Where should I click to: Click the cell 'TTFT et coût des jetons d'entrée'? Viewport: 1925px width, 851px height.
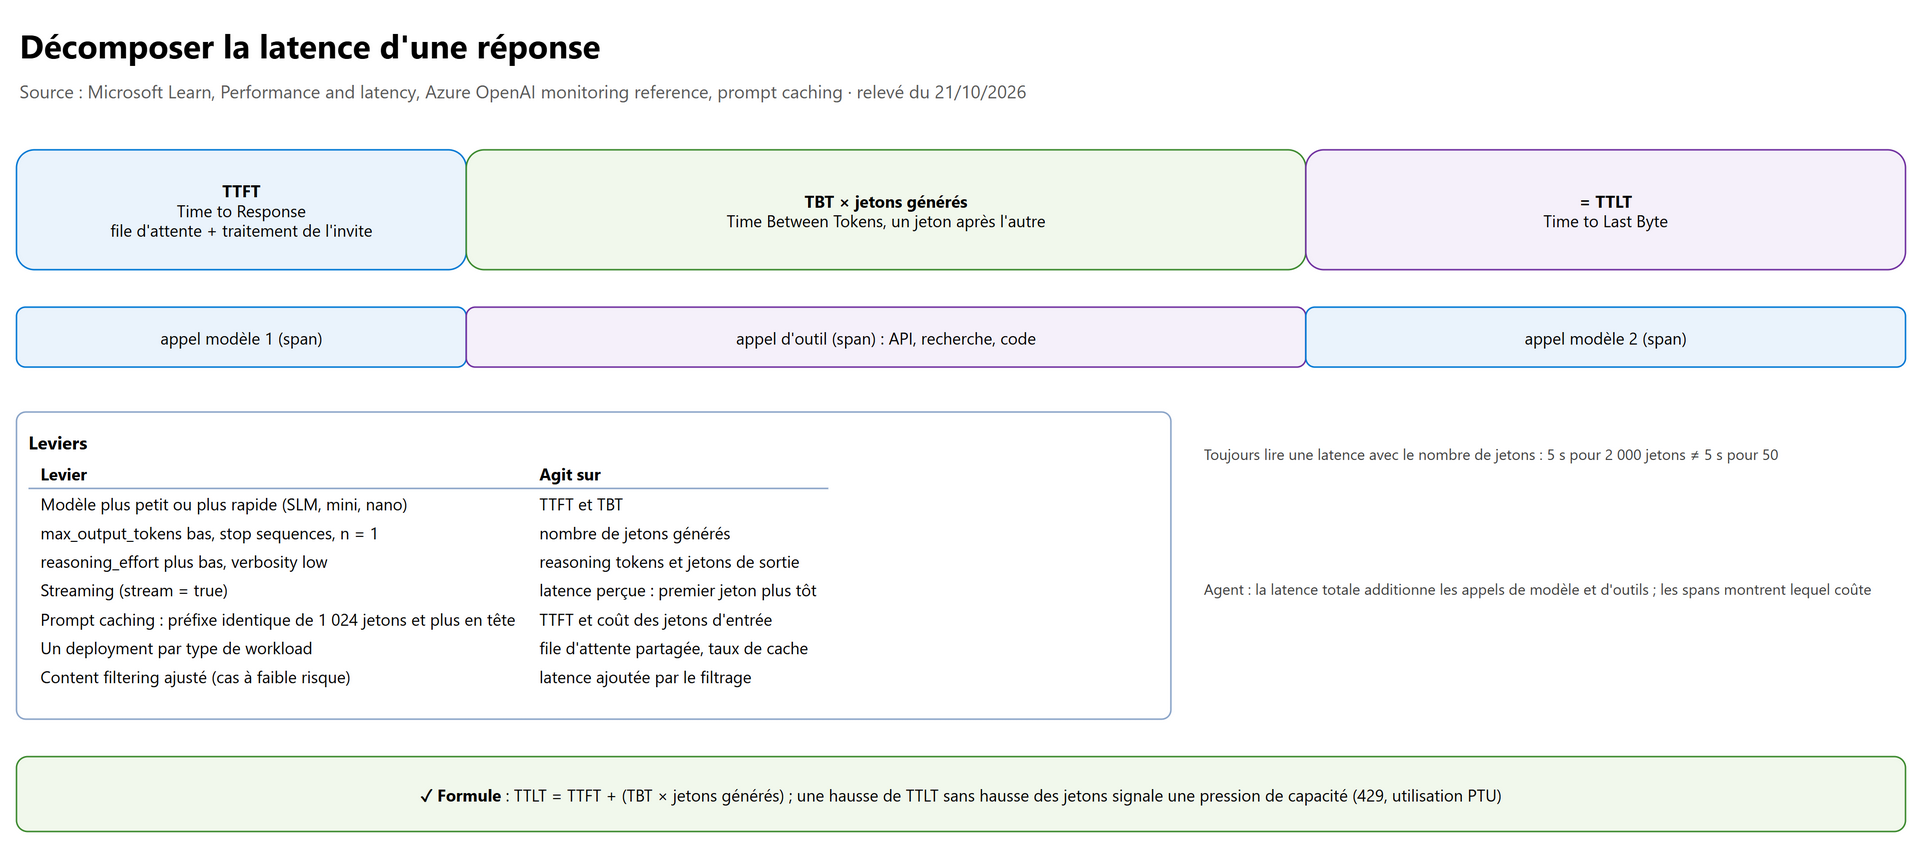[656, 620]
